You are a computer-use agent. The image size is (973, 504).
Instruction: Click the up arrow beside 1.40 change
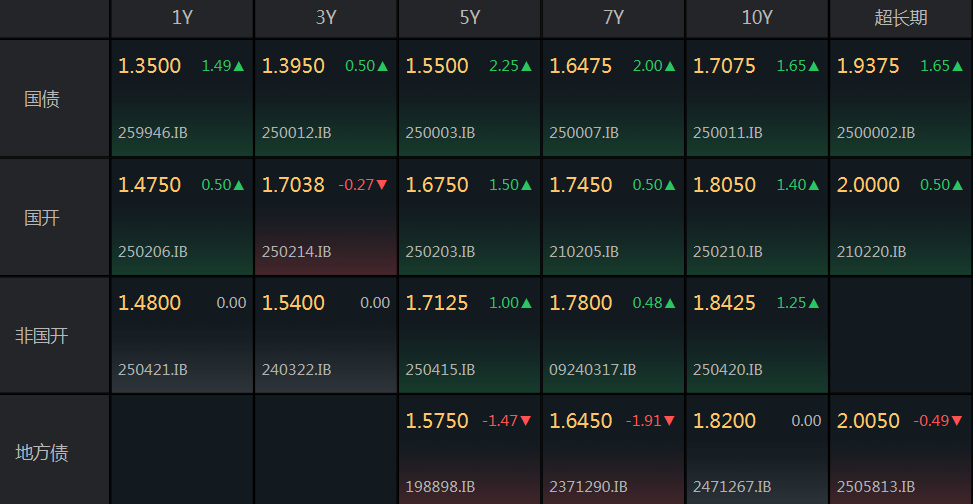[x=814, y=185]
